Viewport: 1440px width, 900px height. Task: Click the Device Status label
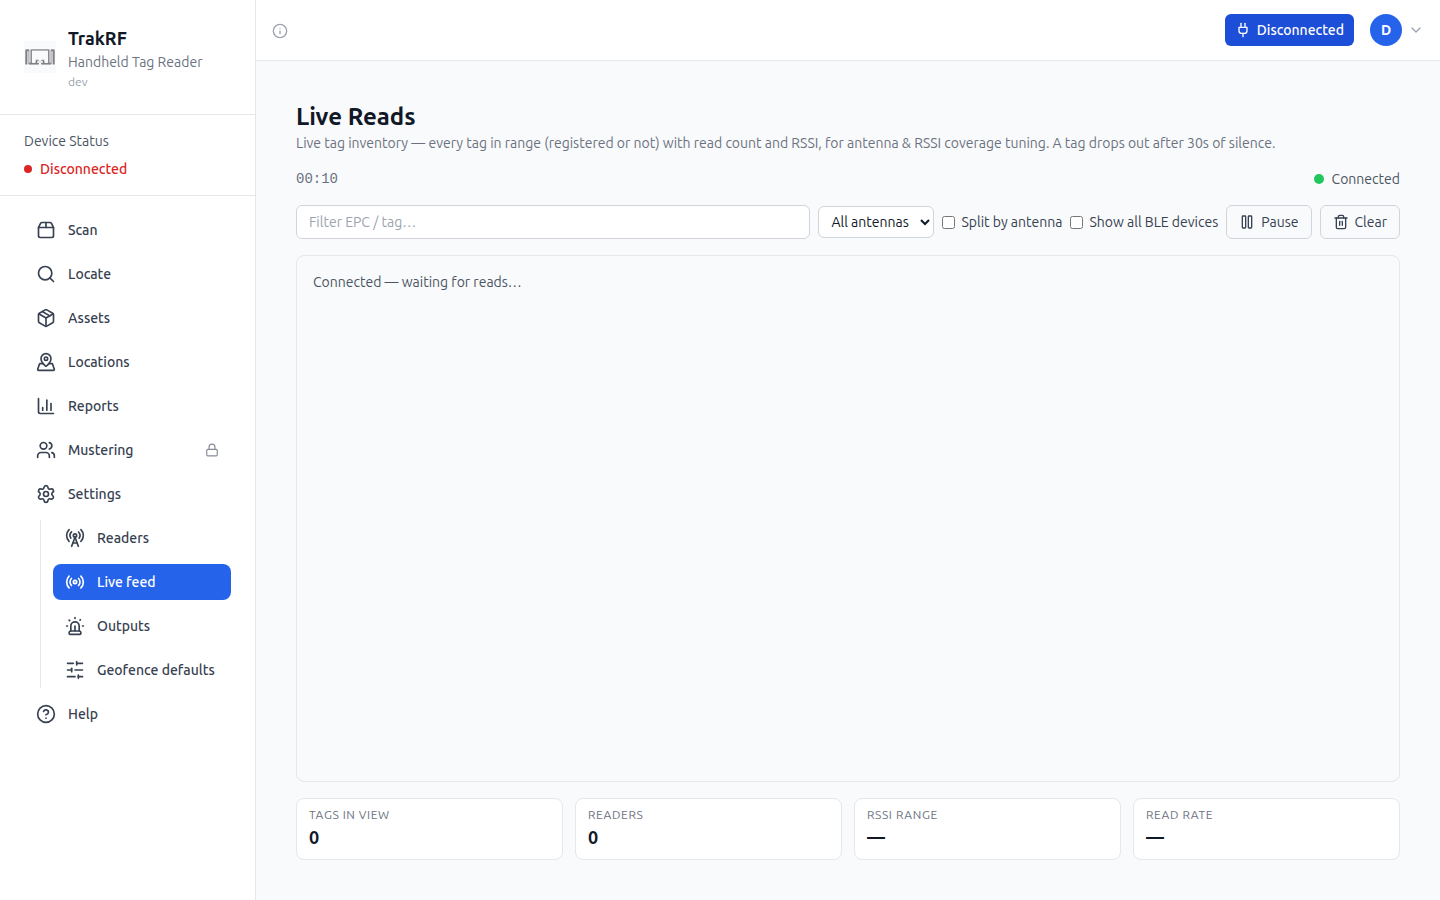click(66, 141)
